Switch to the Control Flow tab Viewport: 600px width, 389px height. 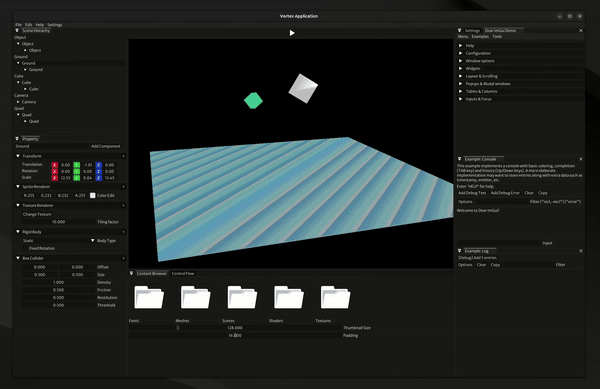(x=183, y=273)
